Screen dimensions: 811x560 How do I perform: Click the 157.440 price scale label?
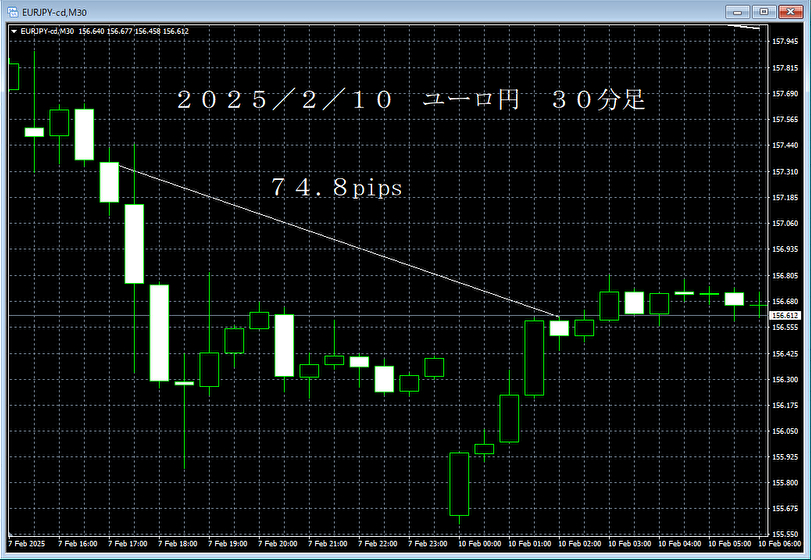pos(785,145)
